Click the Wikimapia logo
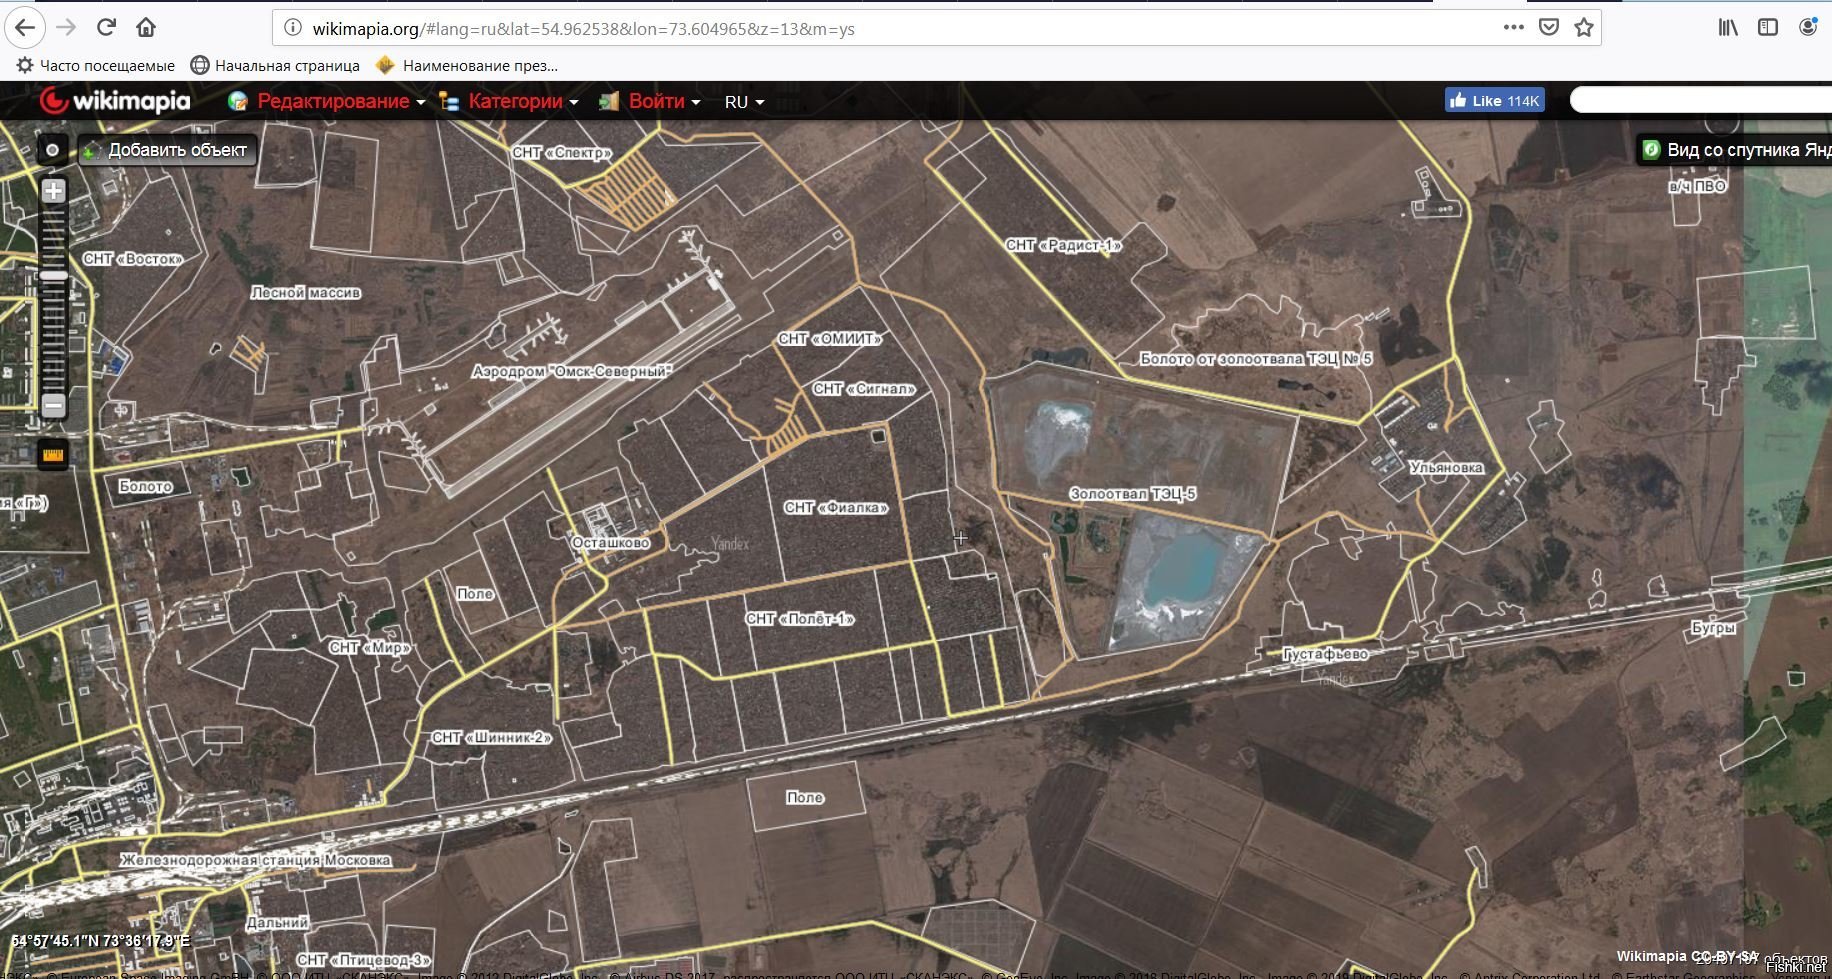Screen dimensions: 1832x979 (x=115, y=101)
